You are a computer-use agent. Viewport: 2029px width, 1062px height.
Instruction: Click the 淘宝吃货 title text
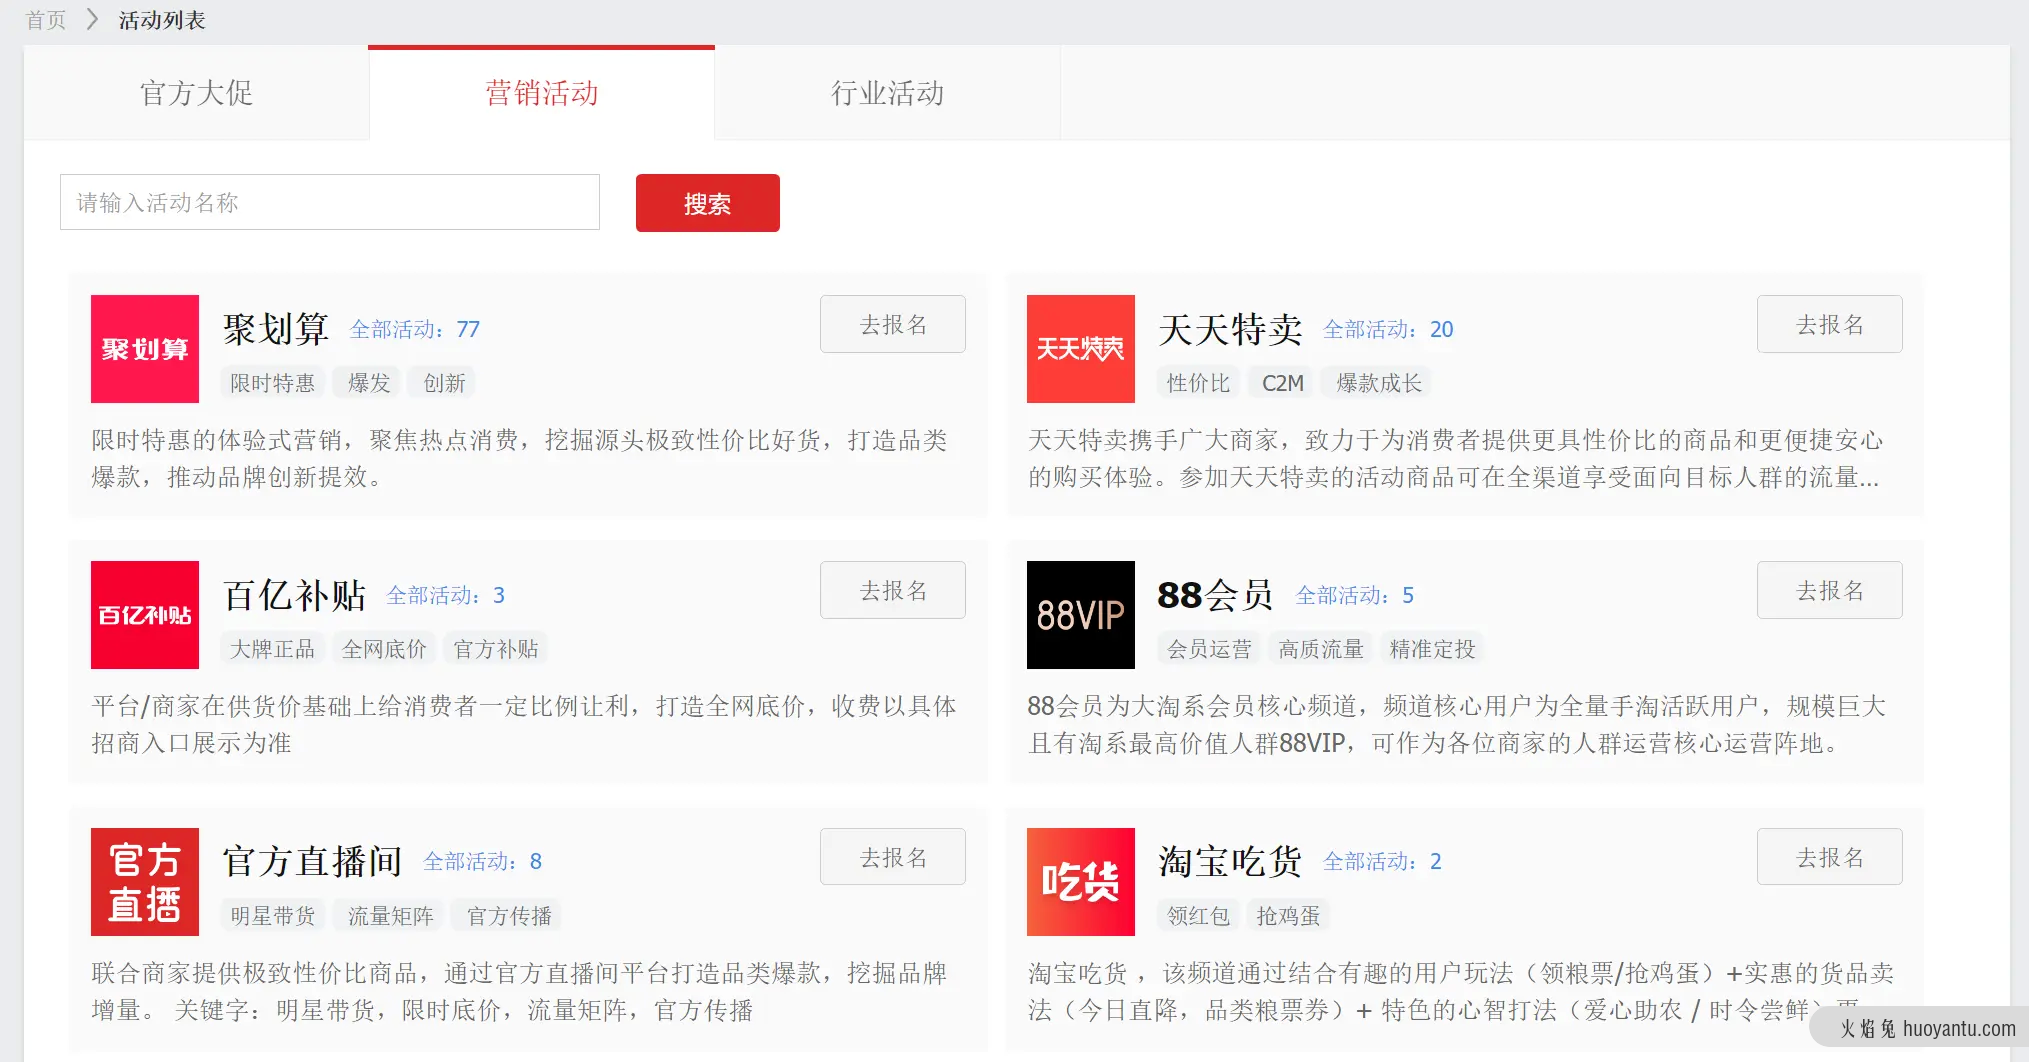coord(1231,861)
